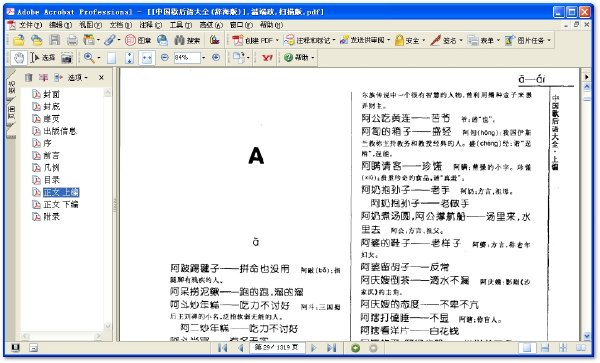Click the page number field 第29/1319页
This screenshot has width=600, height=363.
[x=277, y=347]
